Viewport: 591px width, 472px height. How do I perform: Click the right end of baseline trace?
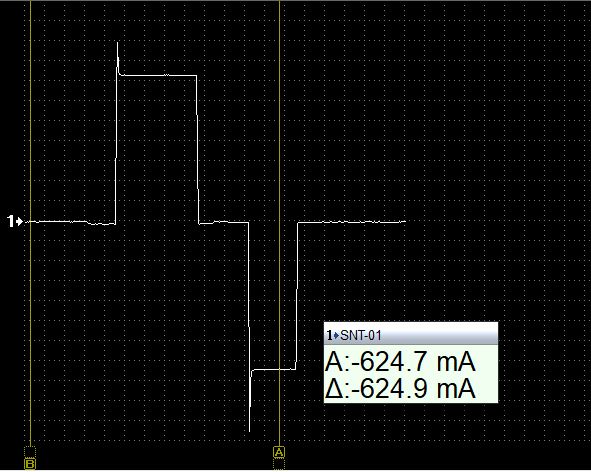[403, 222]
